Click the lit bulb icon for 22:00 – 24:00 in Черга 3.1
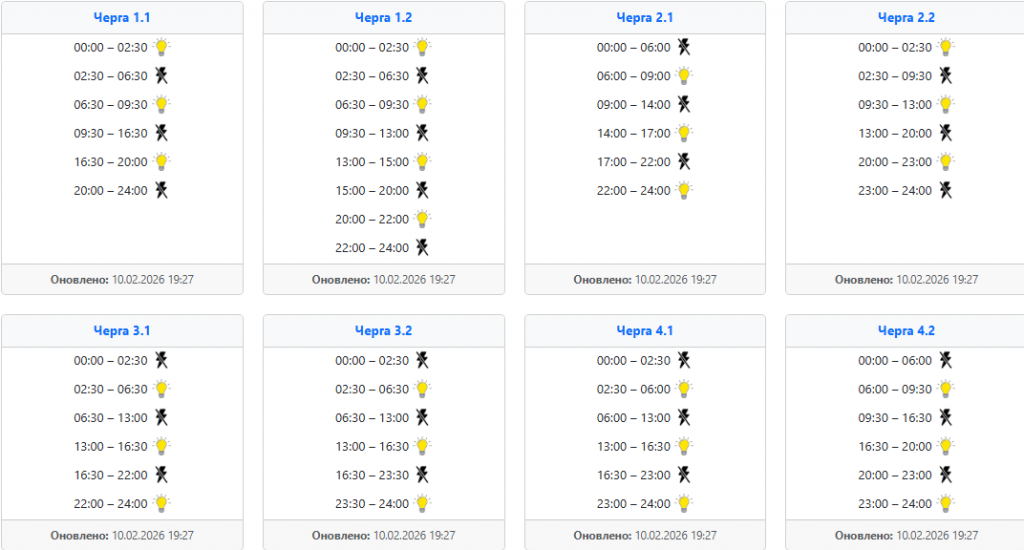 pos(161,504)
